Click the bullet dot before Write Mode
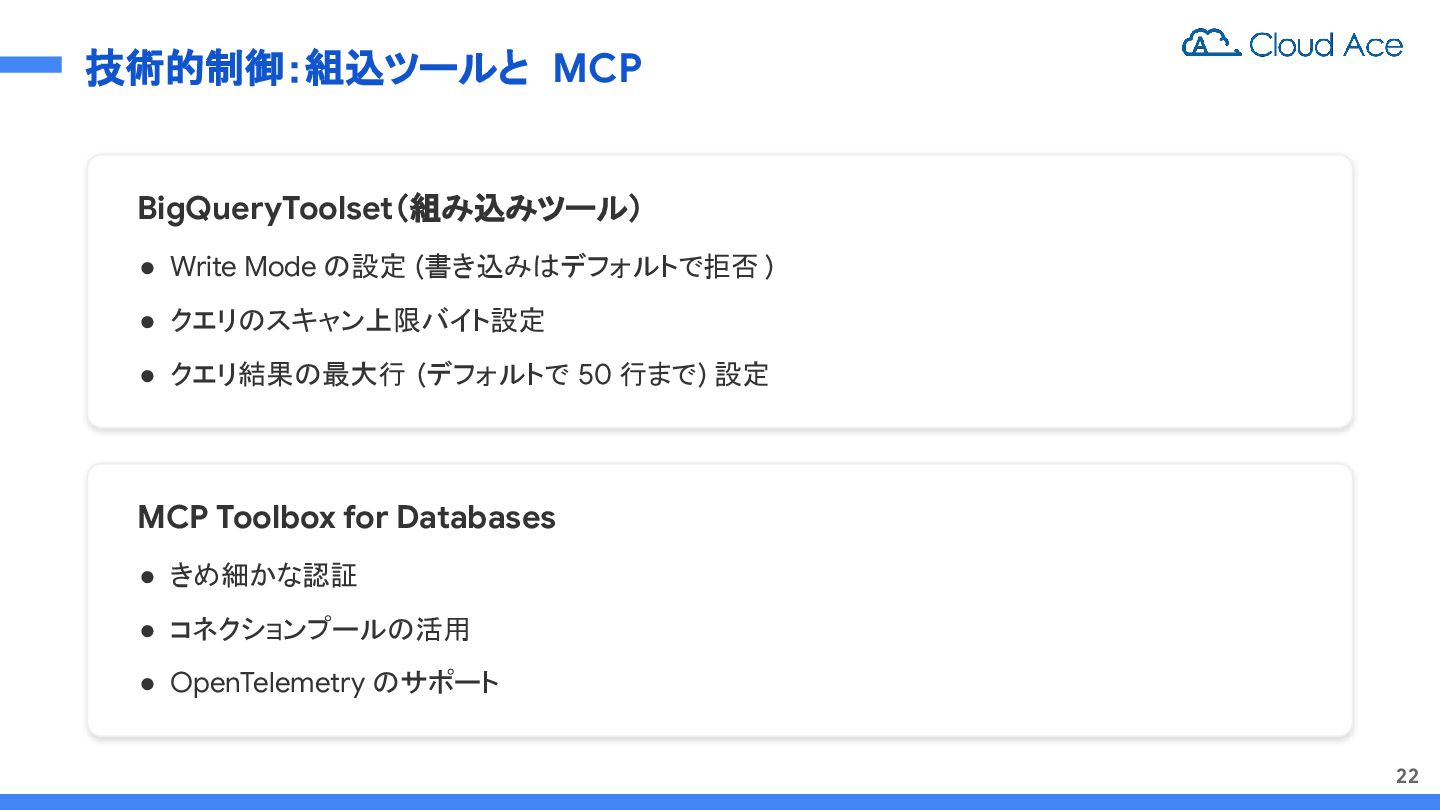 147,267
